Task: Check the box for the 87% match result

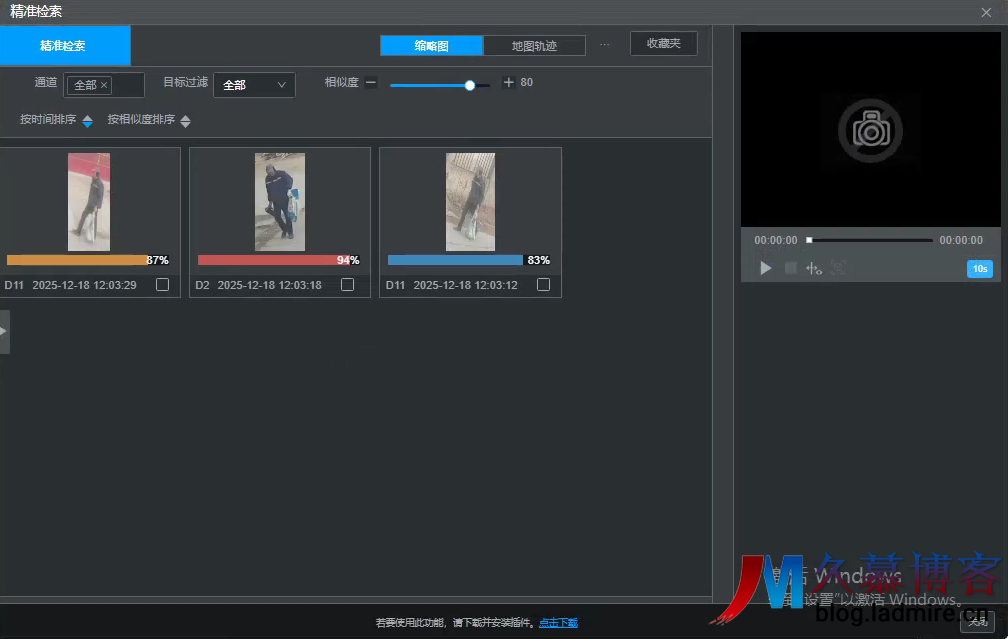Action: (163, 285)
